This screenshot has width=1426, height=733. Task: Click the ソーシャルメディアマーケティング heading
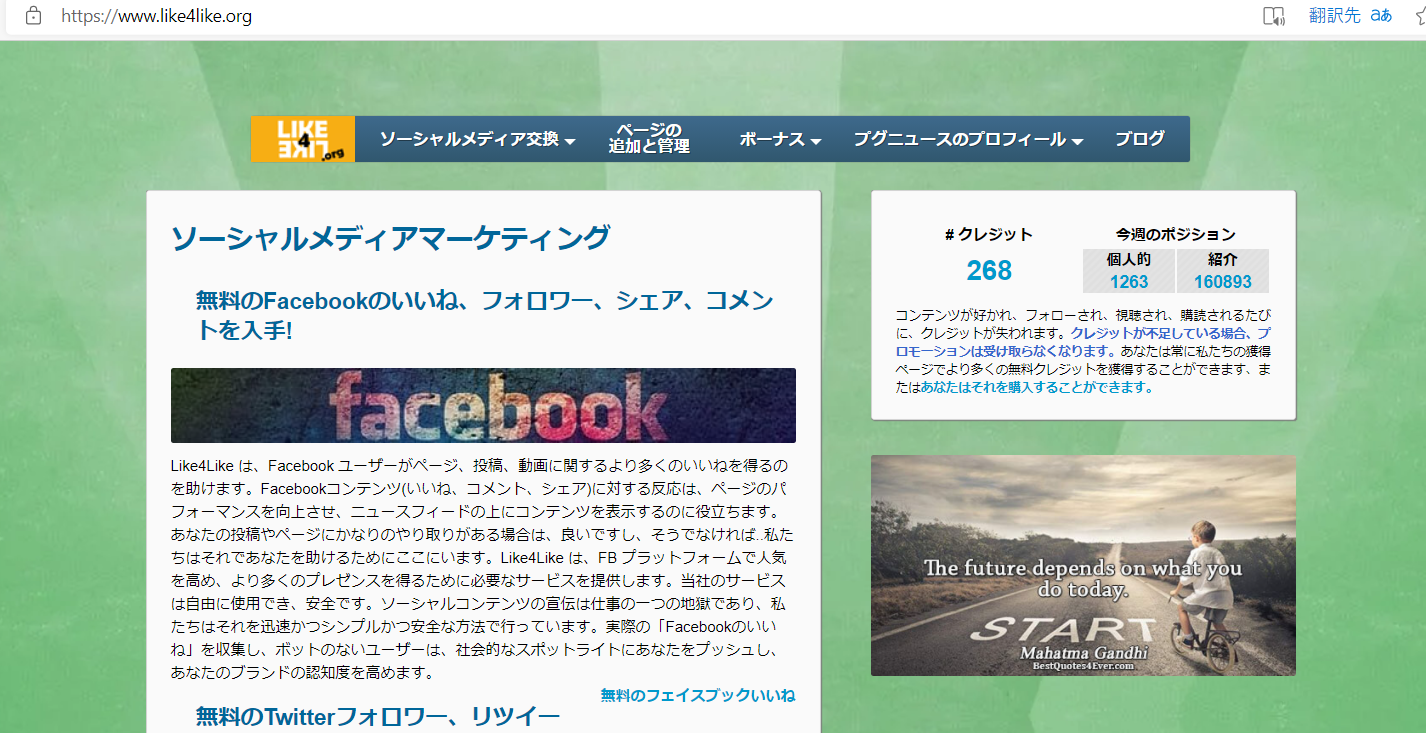(x=390, y=238)
